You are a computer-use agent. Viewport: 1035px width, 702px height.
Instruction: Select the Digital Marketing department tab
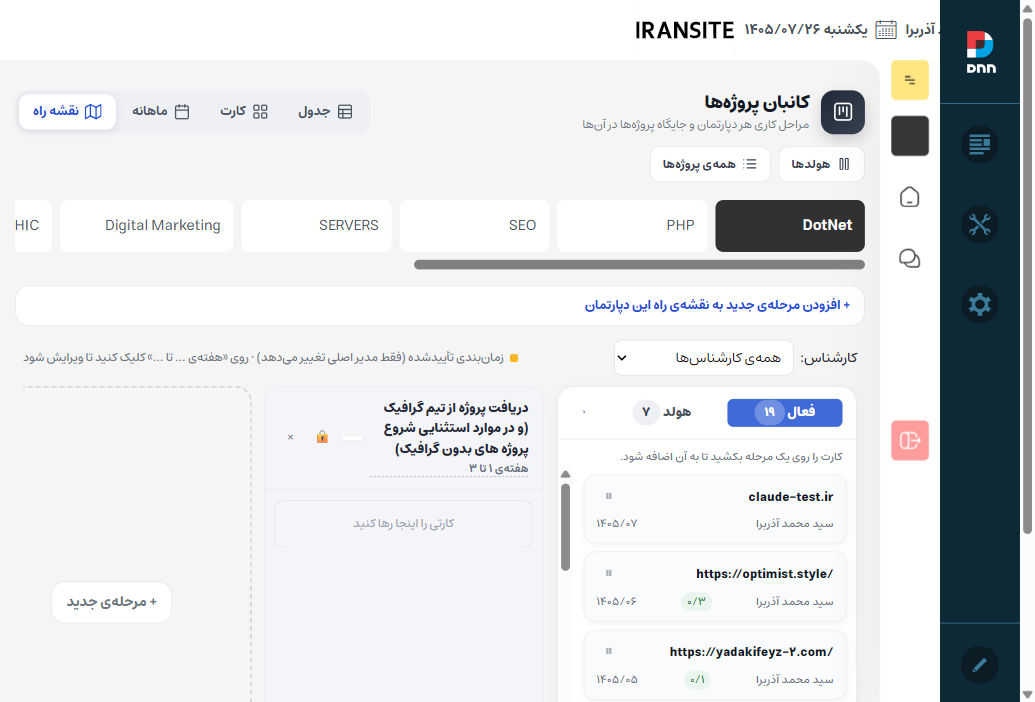click(x=147, y=226)
